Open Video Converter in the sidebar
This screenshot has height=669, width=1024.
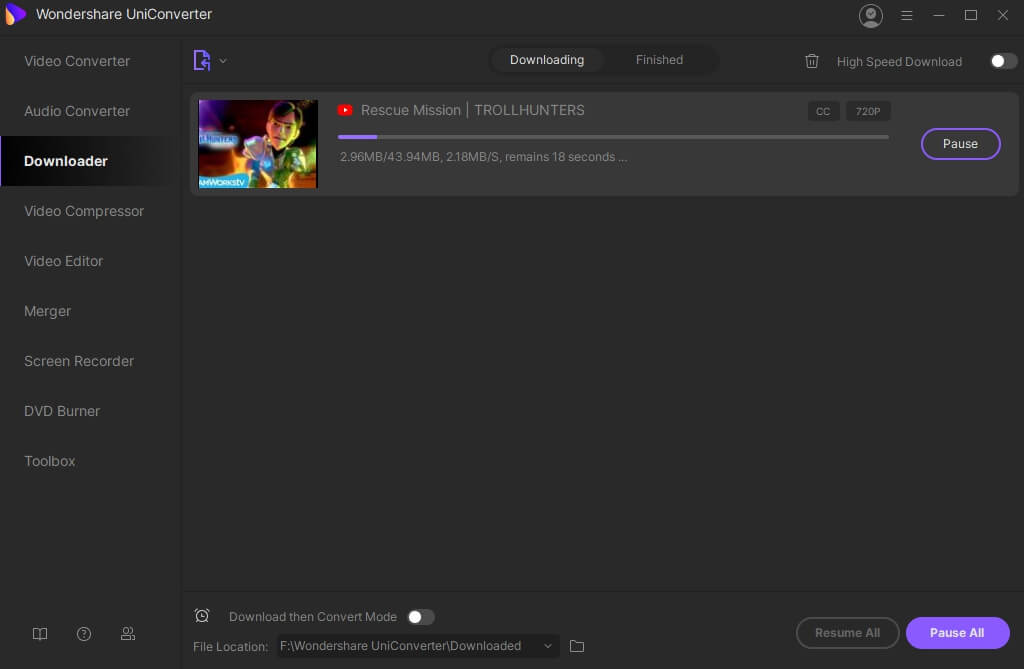(77, 61)
